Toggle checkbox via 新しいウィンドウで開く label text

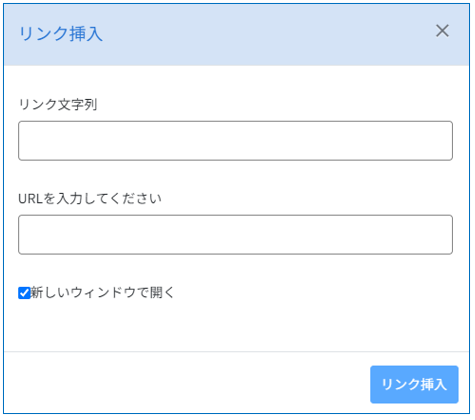pos(102,293)
